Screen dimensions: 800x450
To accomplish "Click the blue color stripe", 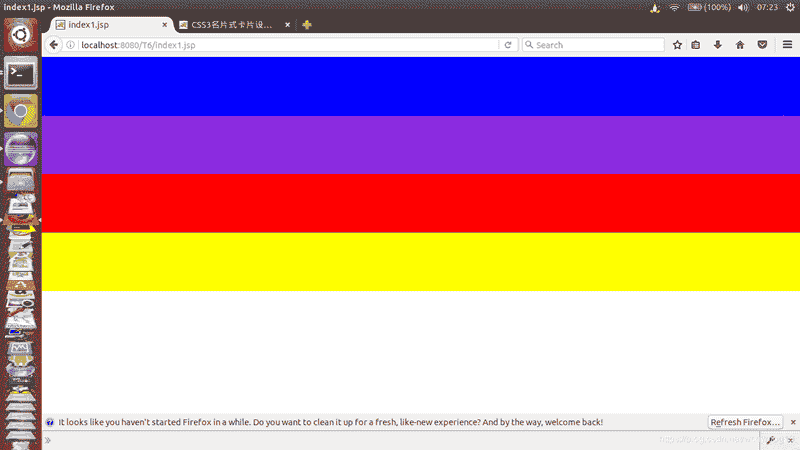I will (x=420, y=86).
